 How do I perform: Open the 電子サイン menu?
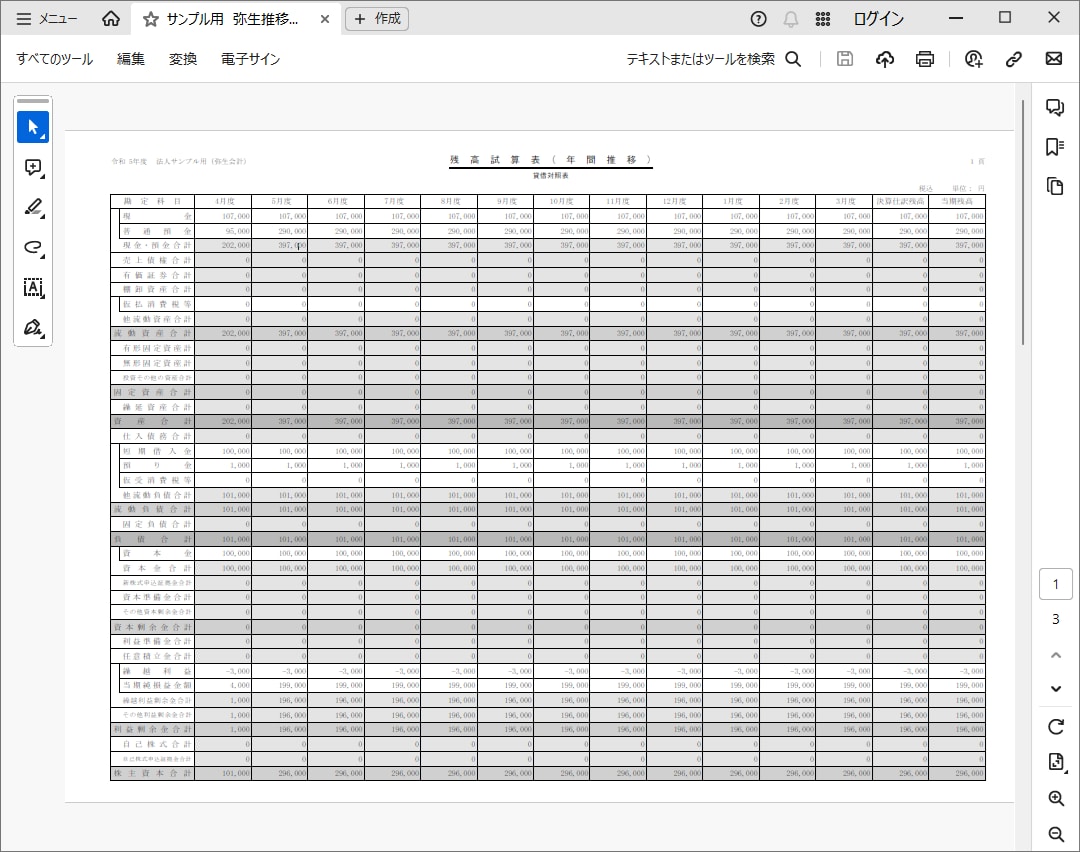pyautogui.click(x=250, y=59)
